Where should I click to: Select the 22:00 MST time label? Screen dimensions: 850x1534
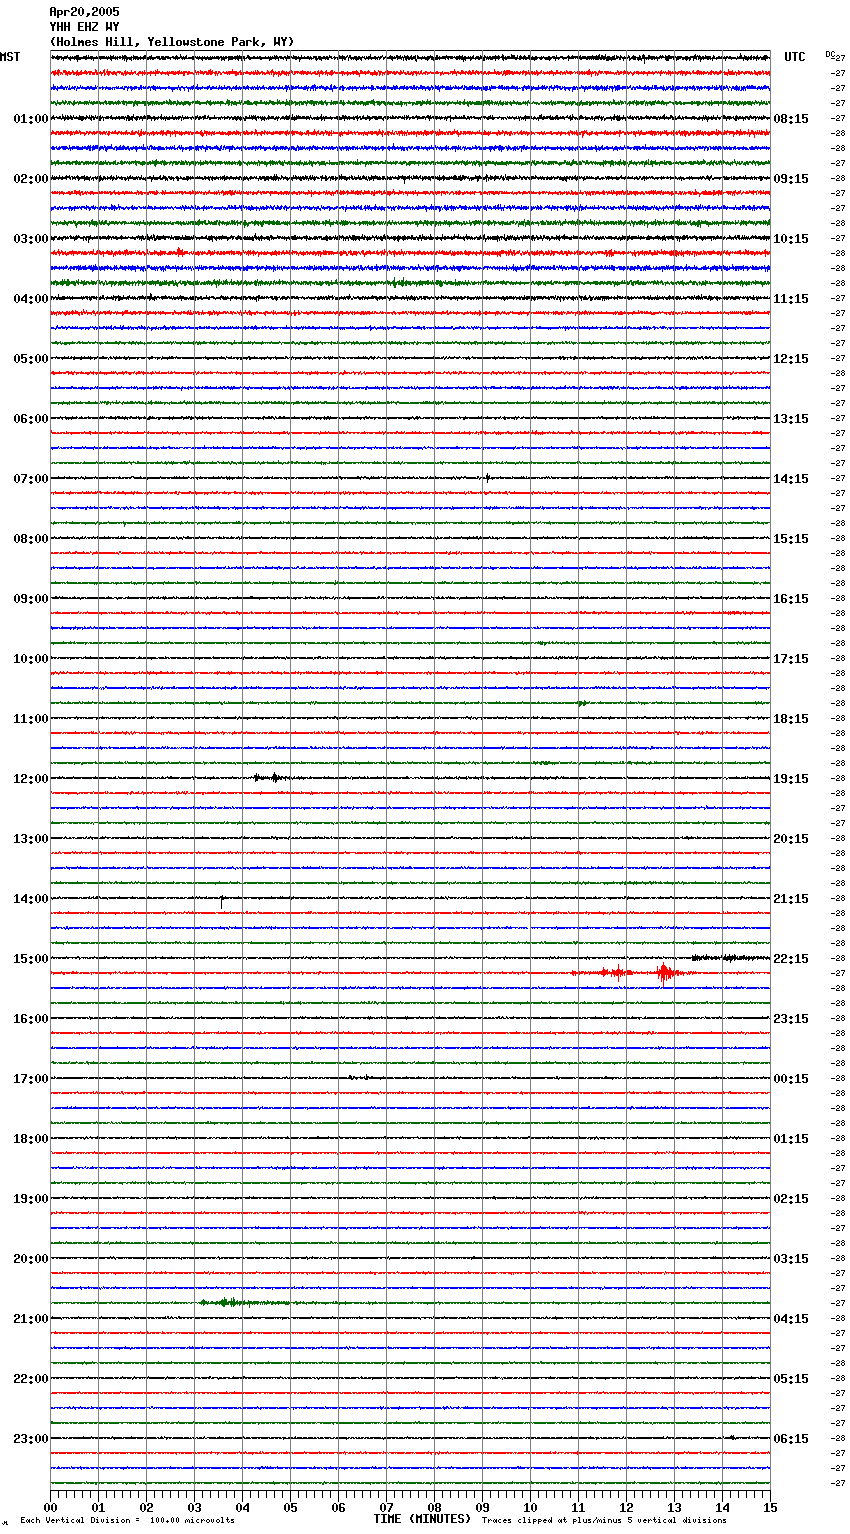(31, 1379)
